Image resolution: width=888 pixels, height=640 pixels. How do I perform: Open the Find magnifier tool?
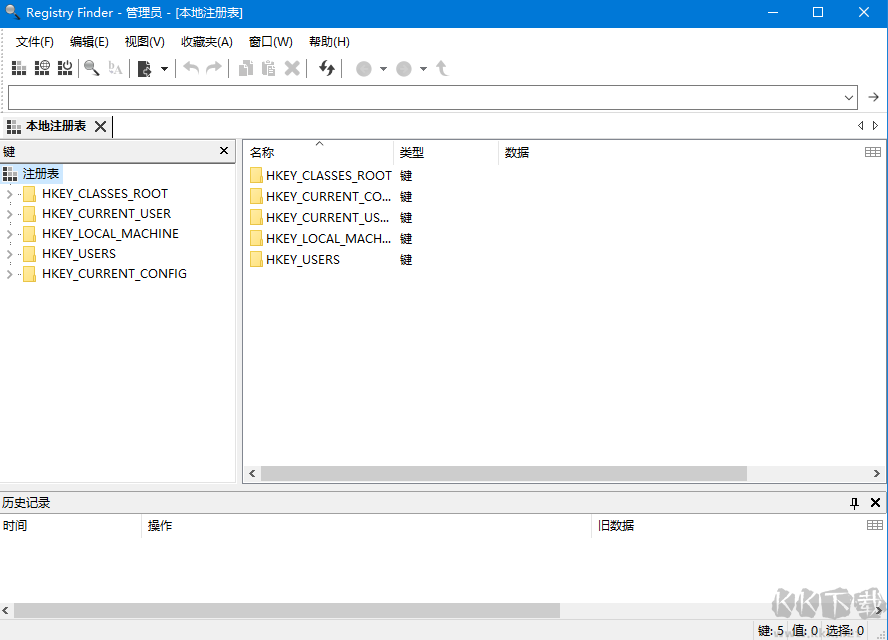click(92, 67)
